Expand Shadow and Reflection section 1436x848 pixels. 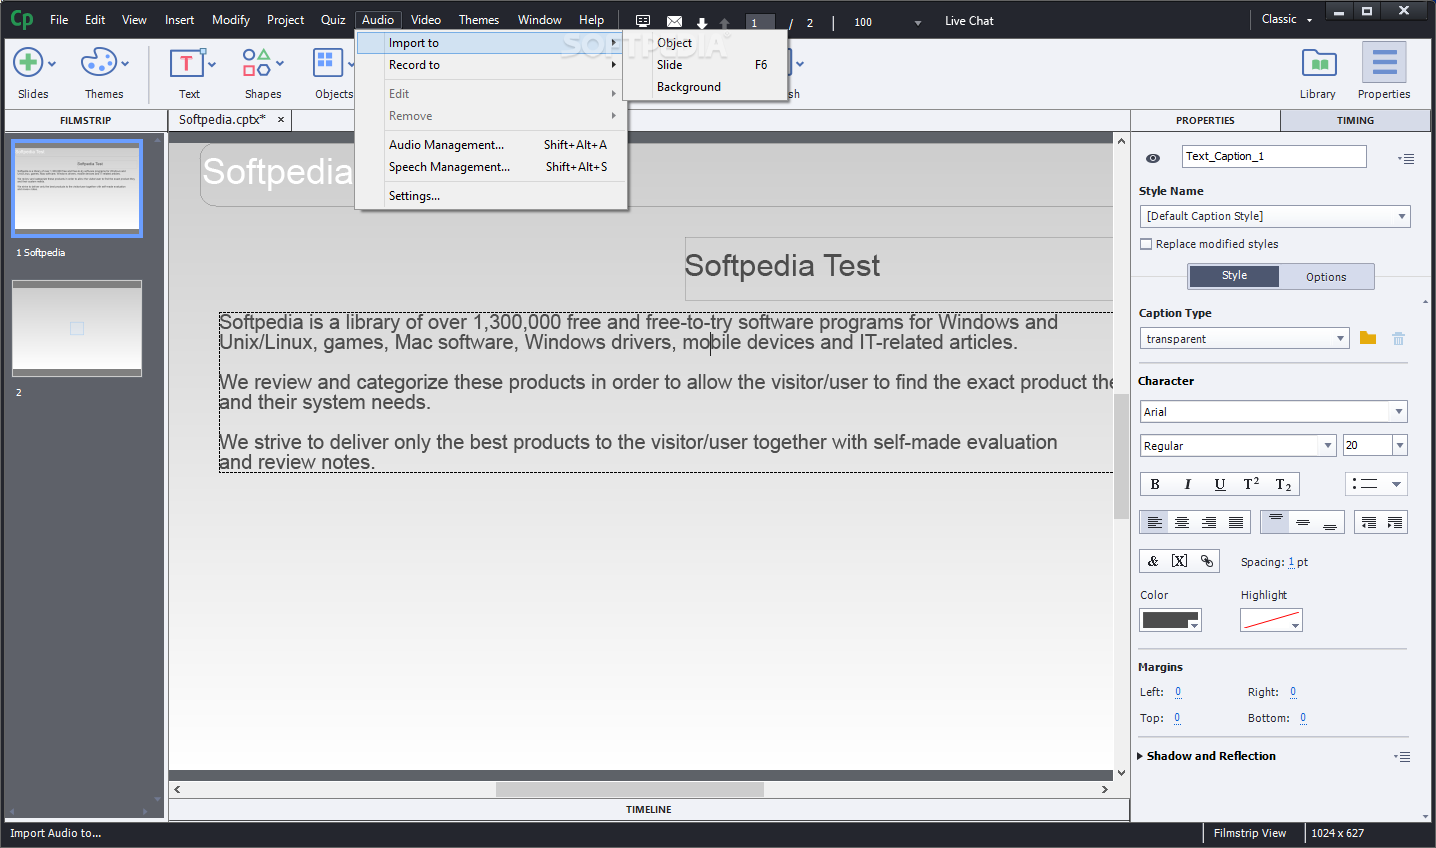[1140, 756]
